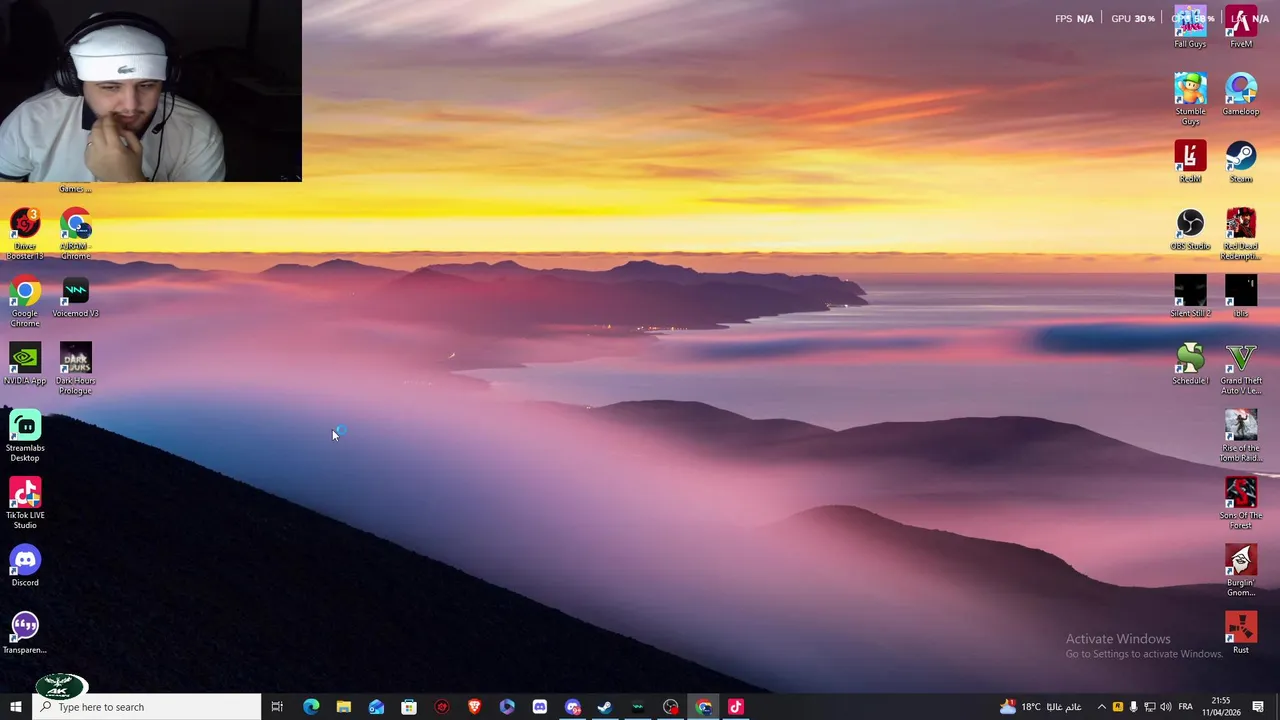The width and height of the screenshot is (1280, 720).
Task: Switch to Chrome window on taskbar
Action: [x=703, y=707]
